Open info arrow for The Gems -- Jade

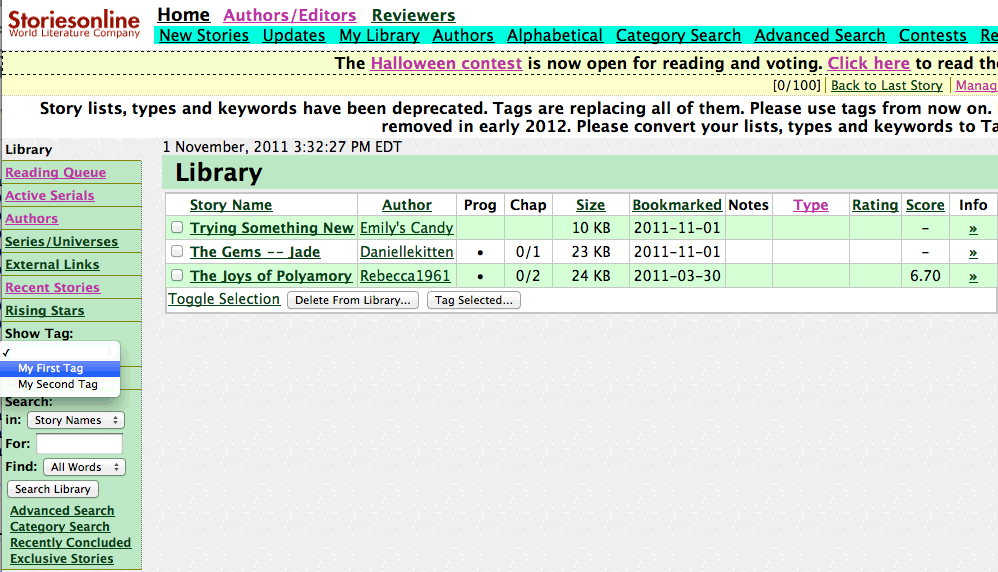pos(973,253)
